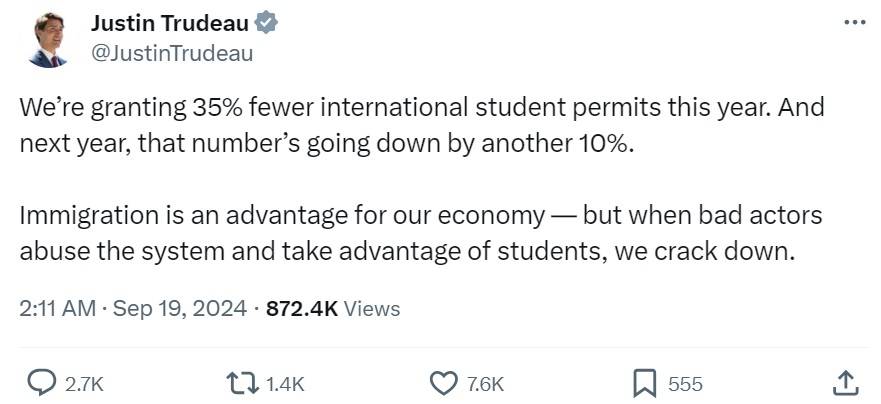881x404 pixels.
Task: Repost this tweet using the arrows icon
Action: tap(243, 382)
